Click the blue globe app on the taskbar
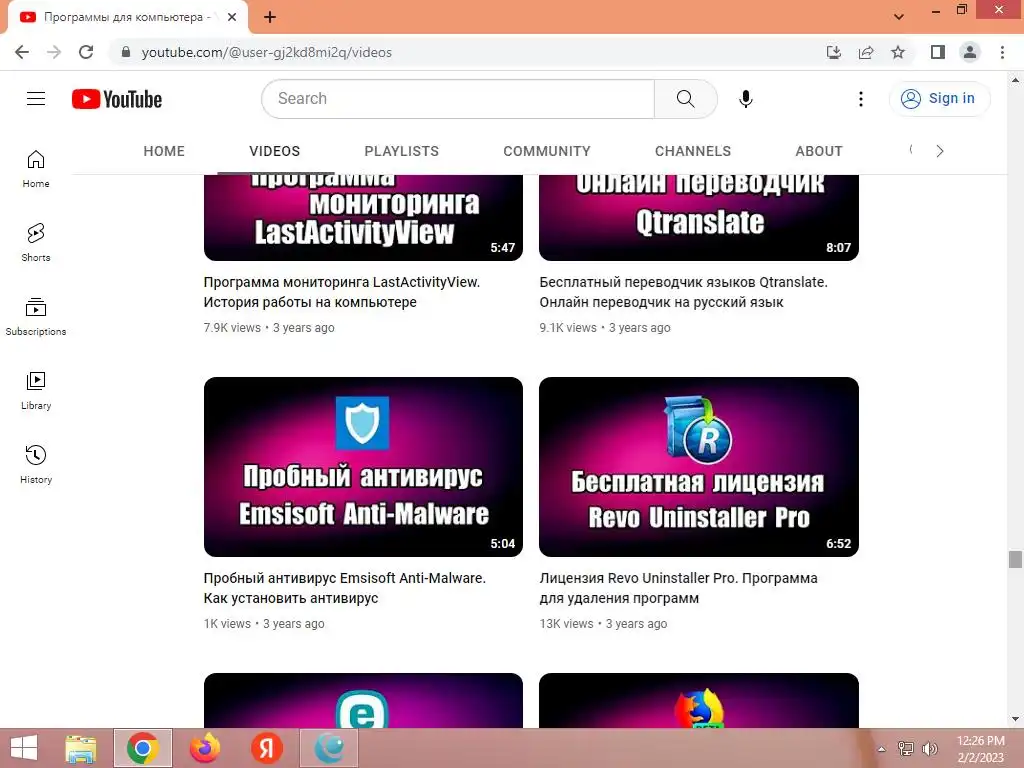 329,748
